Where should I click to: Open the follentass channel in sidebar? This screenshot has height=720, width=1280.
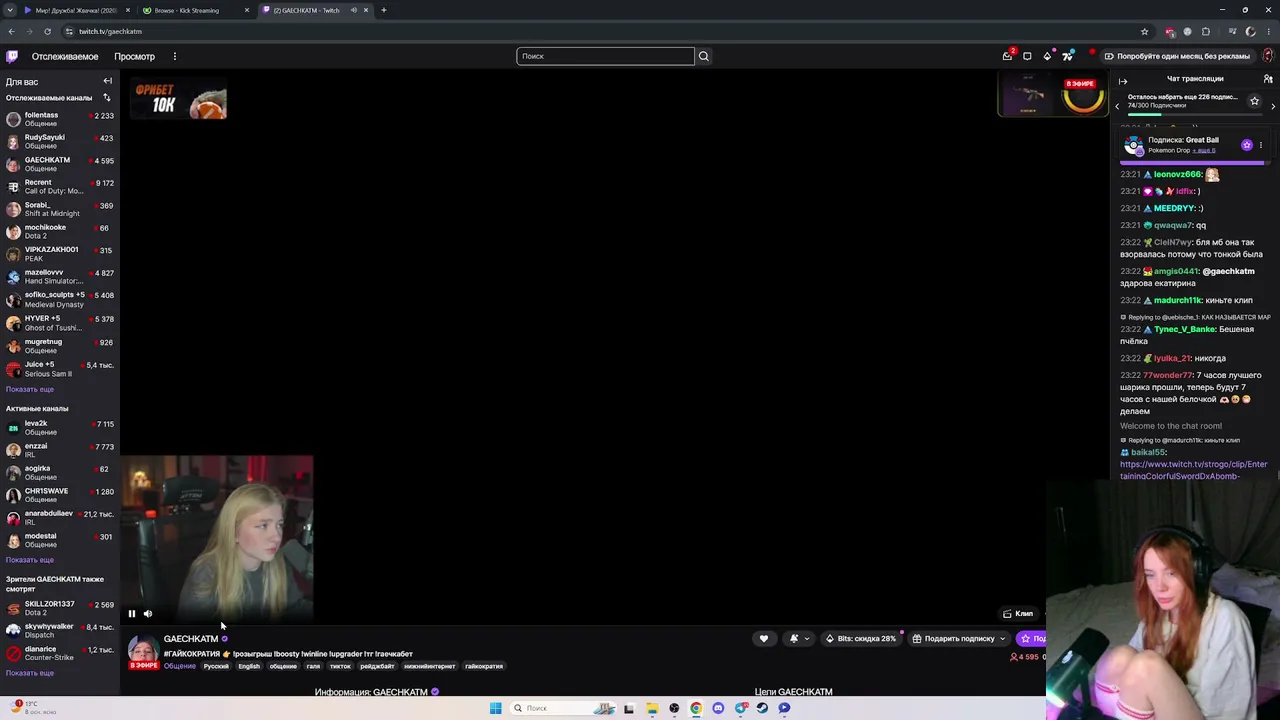pyautogui.click(x=60, y=119)
